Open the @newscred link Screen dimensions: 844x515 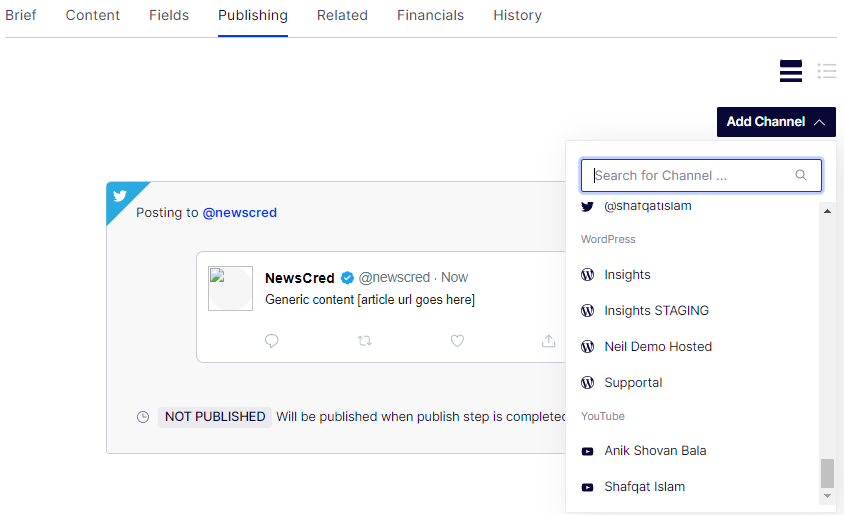[x=240, y=213]
